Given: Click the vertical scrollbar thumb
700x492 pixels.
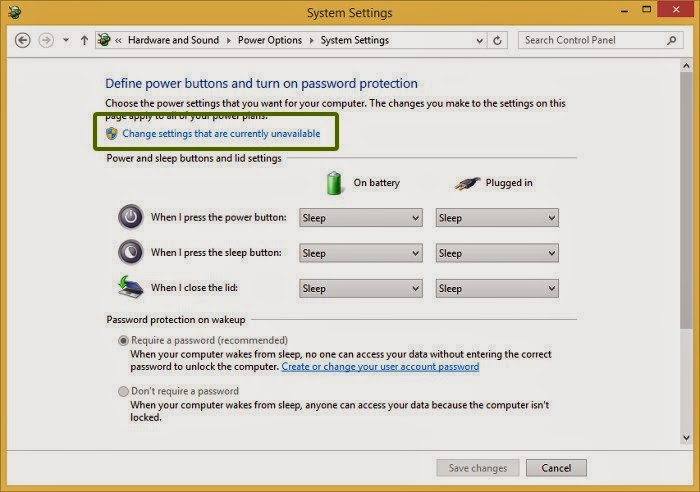Looking at the screenshot, I should pos(686,201).
